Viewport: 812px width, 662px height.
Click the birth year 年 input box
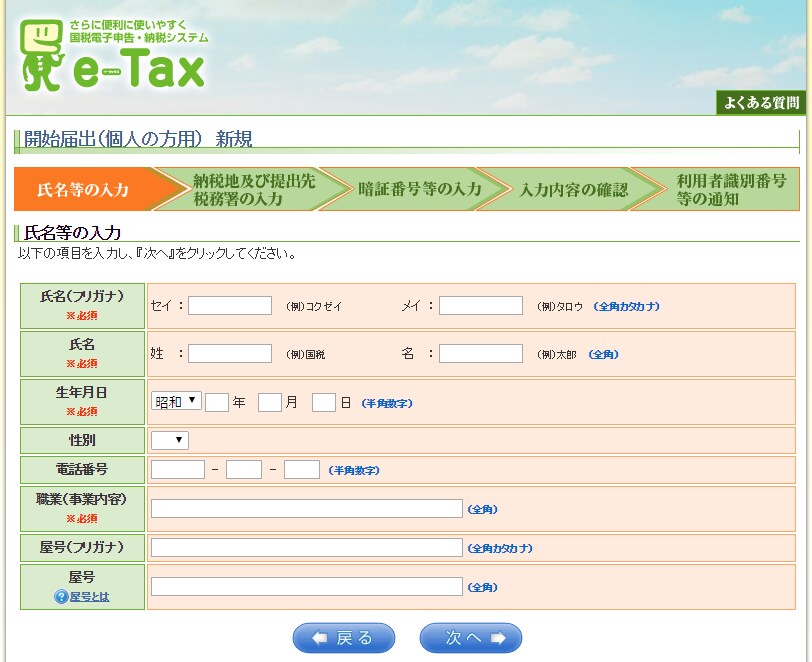click(x=217, y=402)
